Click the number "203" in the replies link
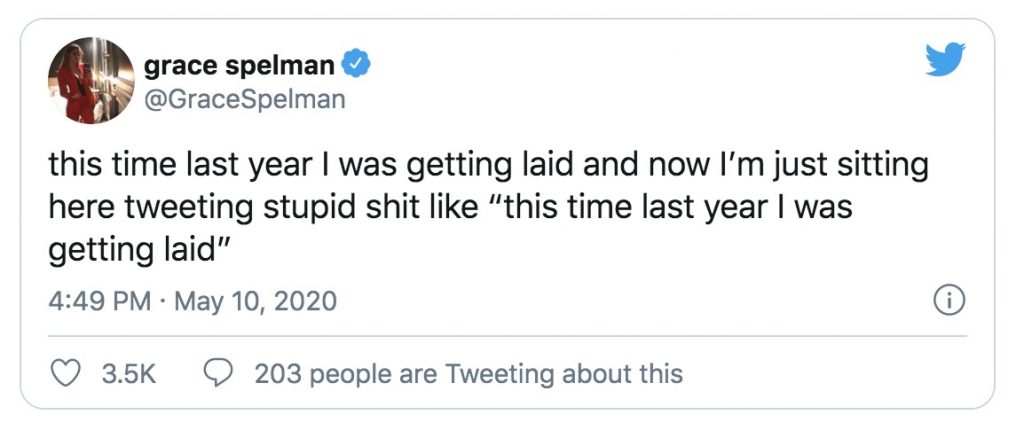The height and width of the screenshot is (438, 1024). tap(279, 374)
